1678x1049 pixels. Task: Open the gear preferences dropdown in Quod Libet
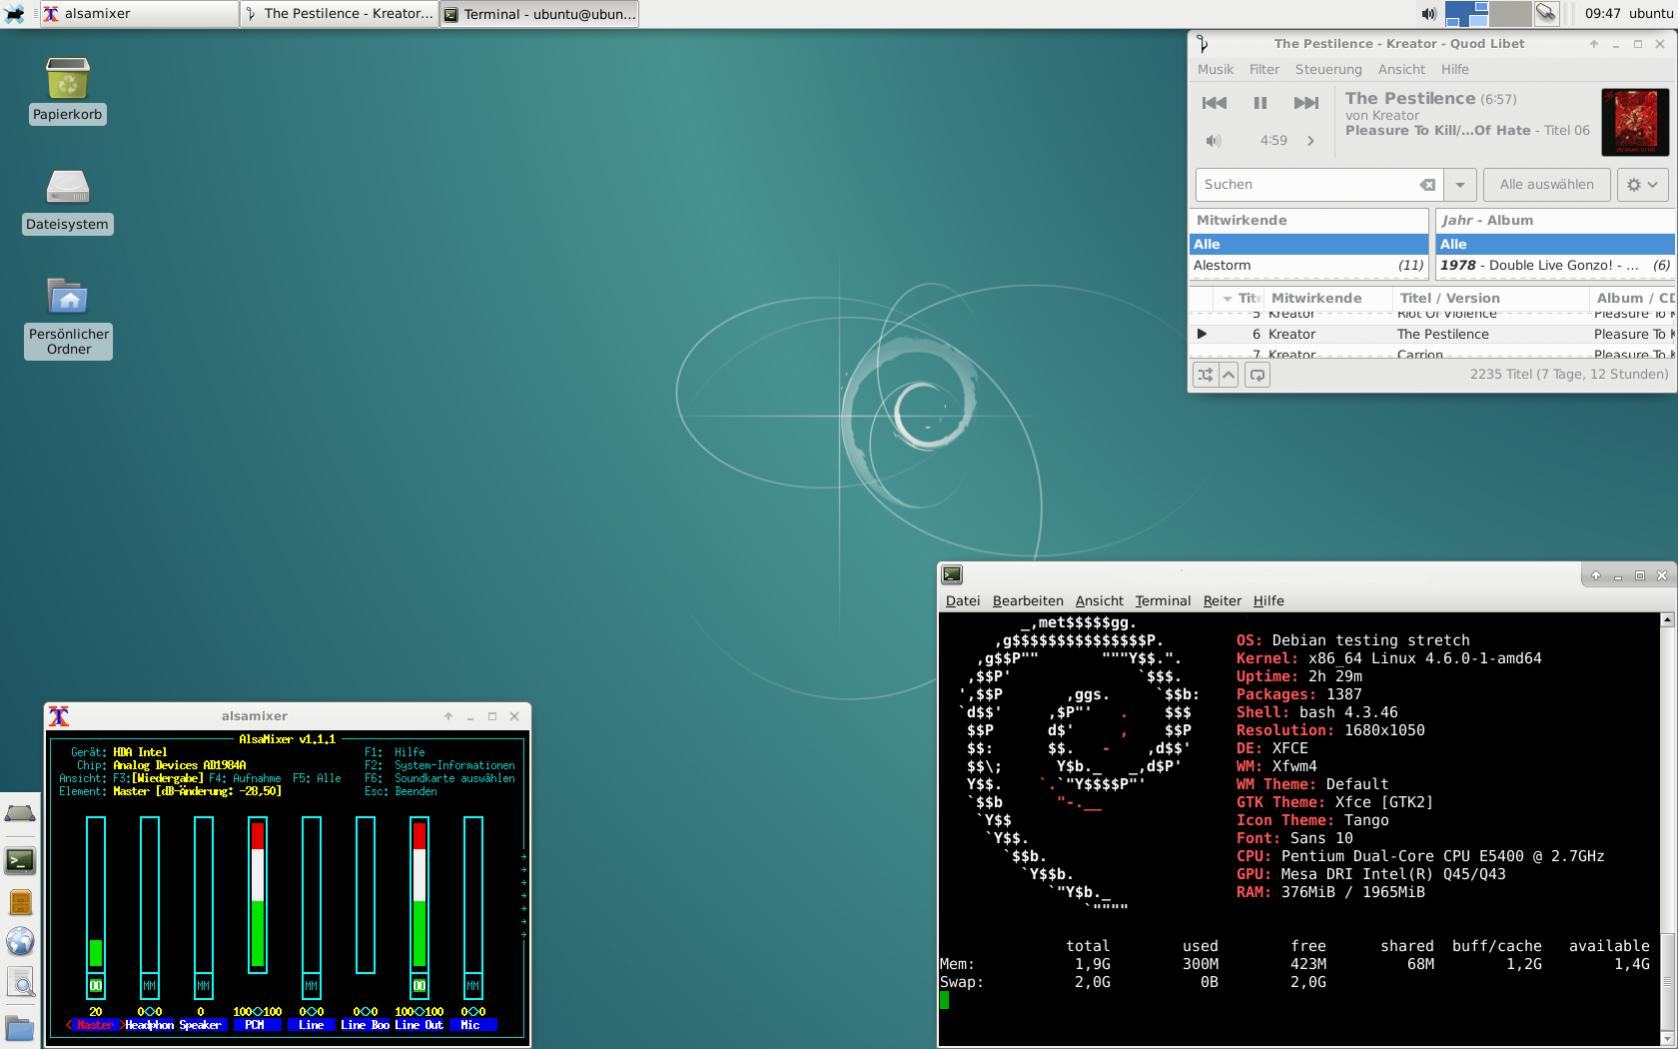pos(1642,184)
